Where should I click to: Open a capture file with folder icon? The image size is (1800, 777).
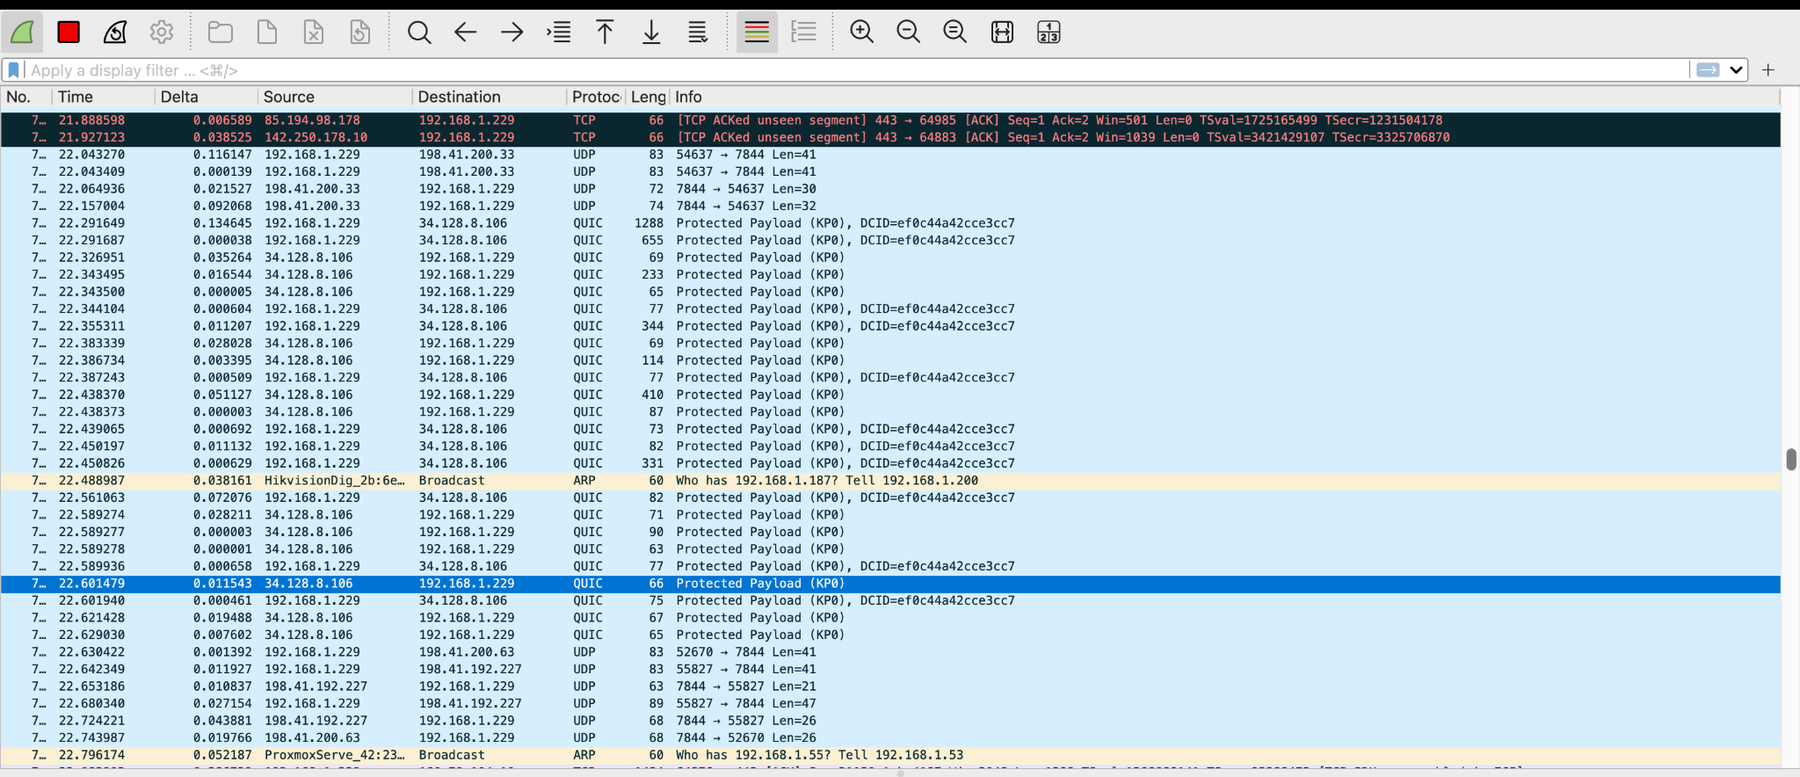click(220, 32)
